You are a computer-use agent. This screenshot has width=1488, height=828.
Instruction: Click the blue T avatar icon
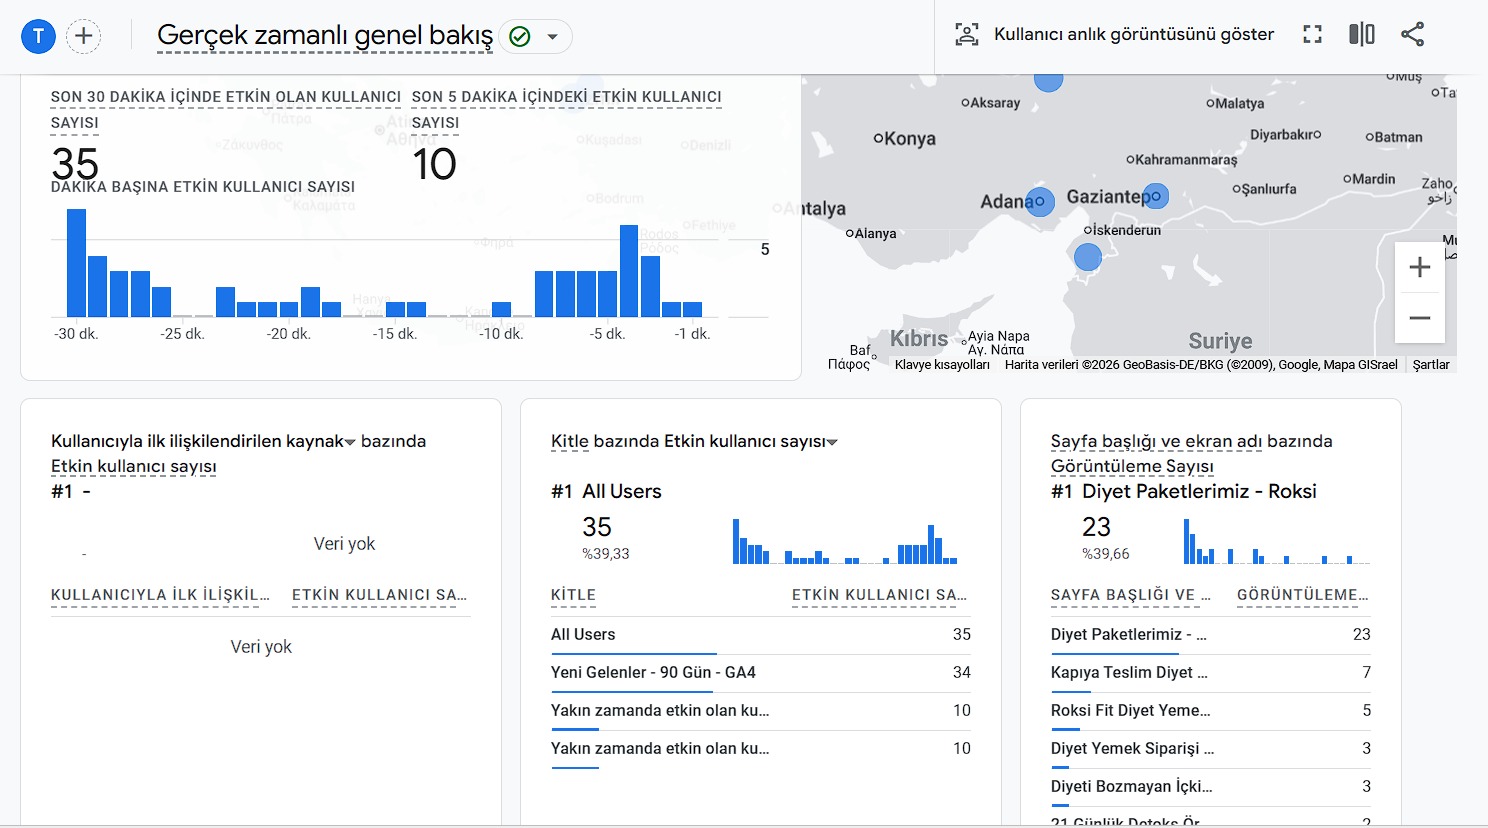(38, 37)
